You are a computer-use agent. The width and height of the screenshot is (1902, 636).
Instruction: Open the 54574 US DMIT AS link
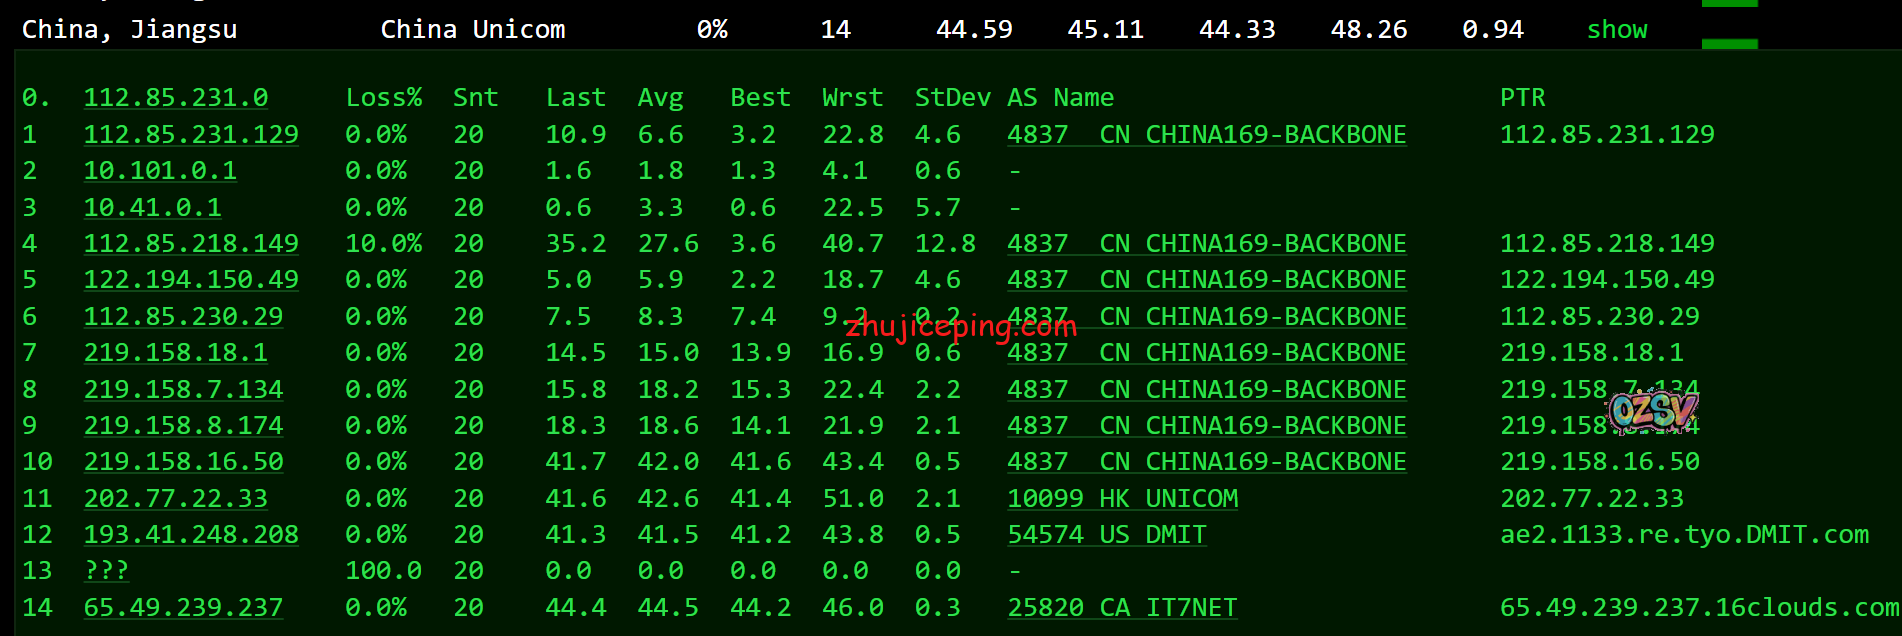point(1106,535)
